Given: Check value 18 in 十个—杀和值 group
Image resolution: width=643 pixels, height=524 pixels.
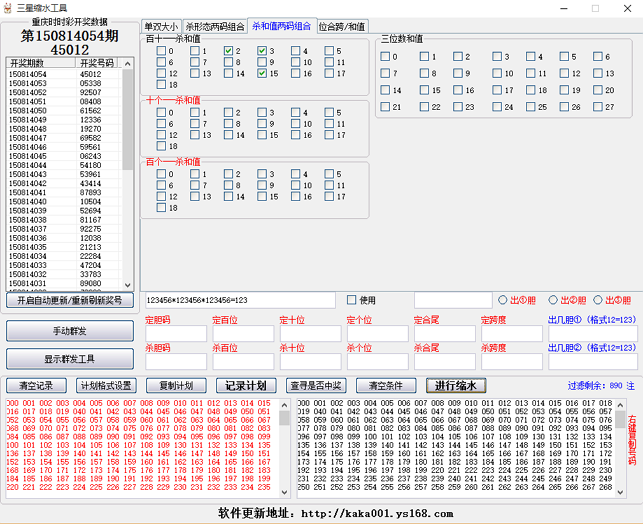Looking at the screenshot, I should click(161, 146).
